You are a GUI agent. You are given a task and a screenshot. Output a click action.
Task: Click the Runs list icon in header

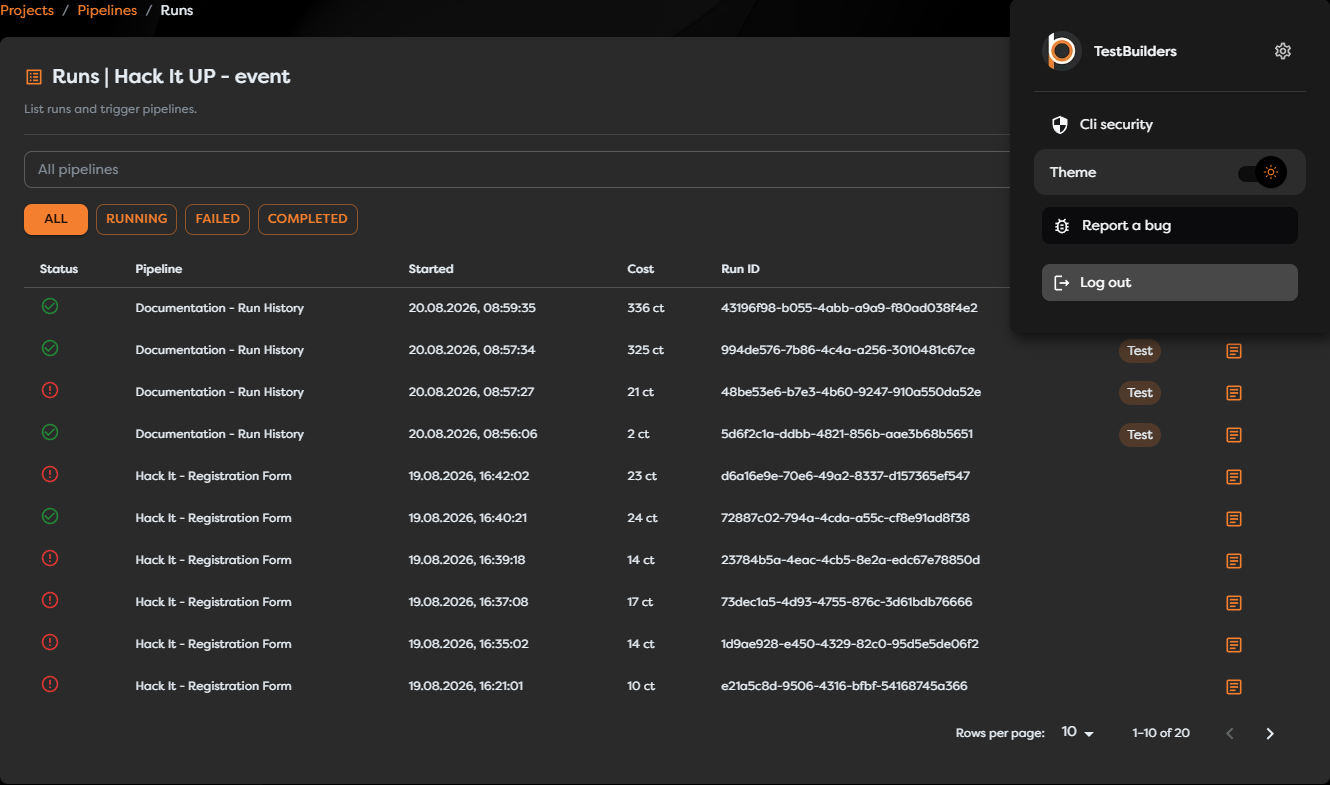pos(34,77)
